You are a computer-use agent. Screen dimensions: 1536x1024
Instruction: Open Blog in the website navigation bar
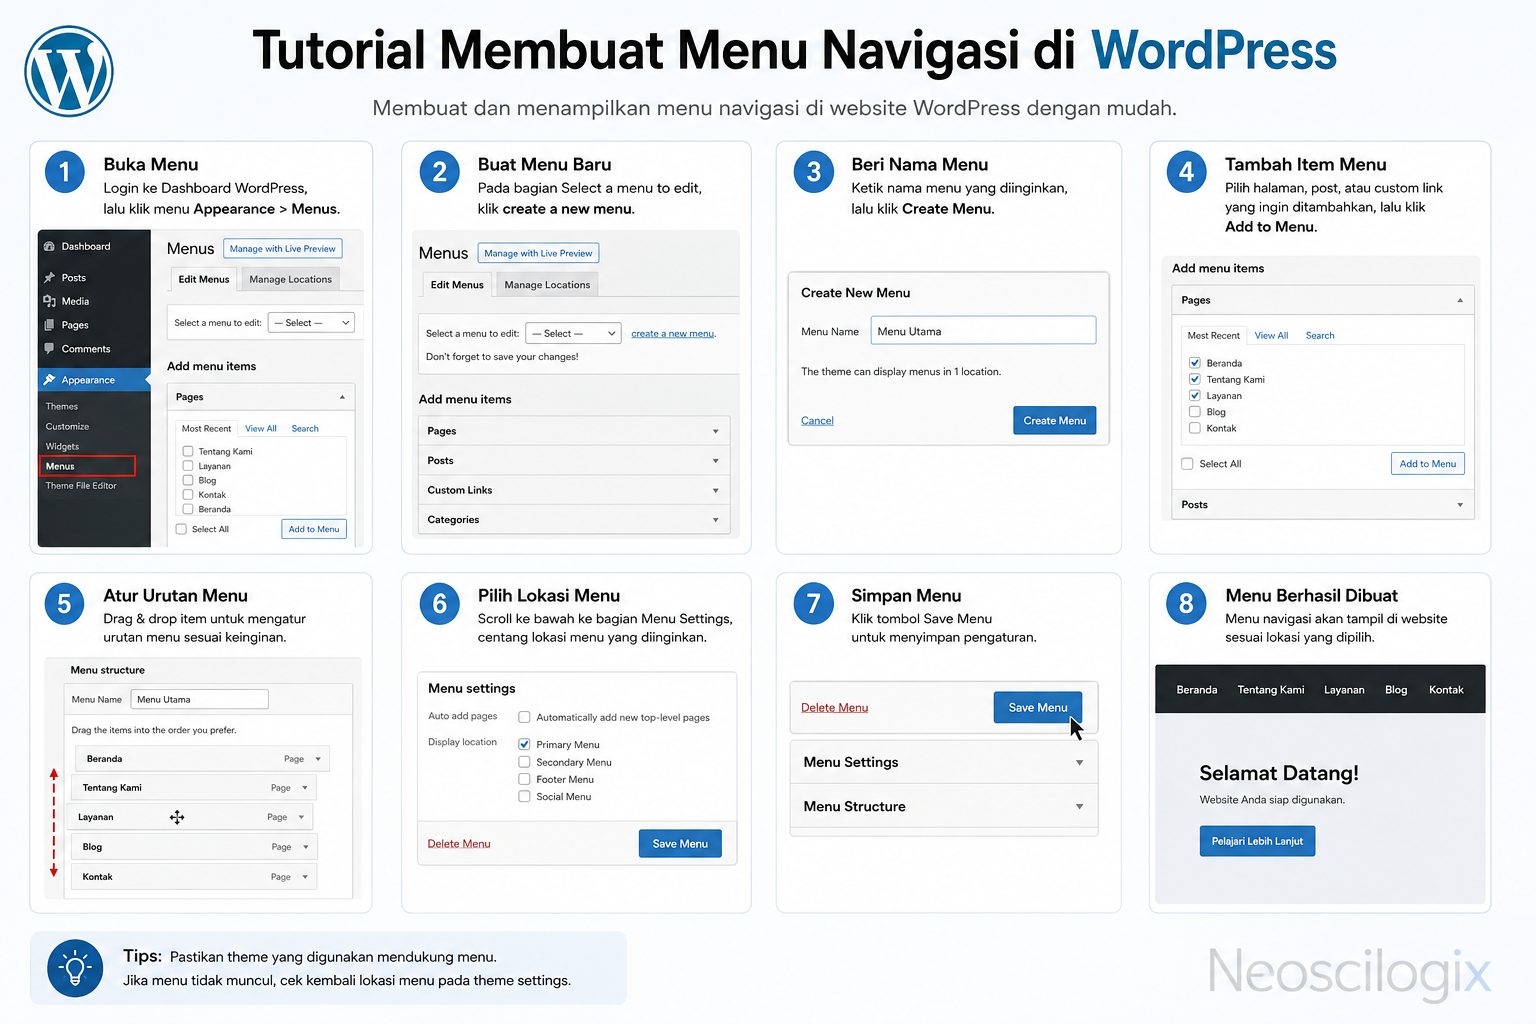1396,690
